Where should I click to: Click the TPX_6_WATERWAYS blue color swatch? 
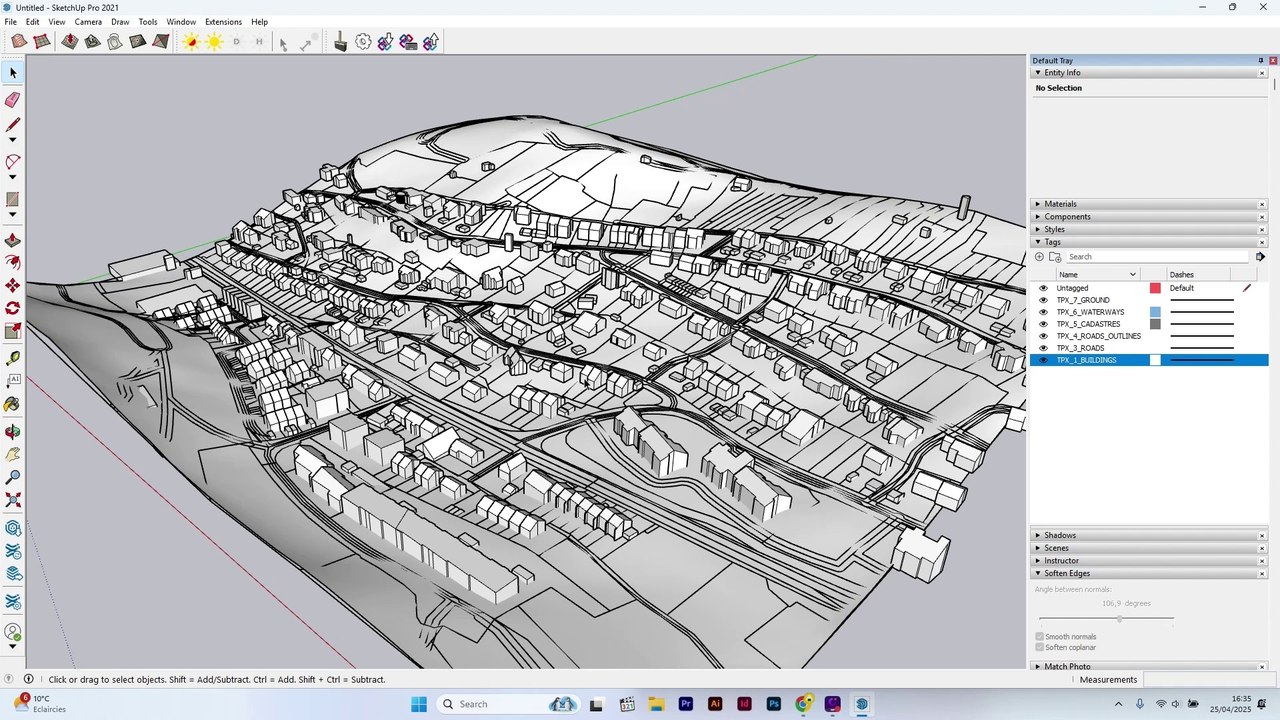click(x=1155, y=312)
